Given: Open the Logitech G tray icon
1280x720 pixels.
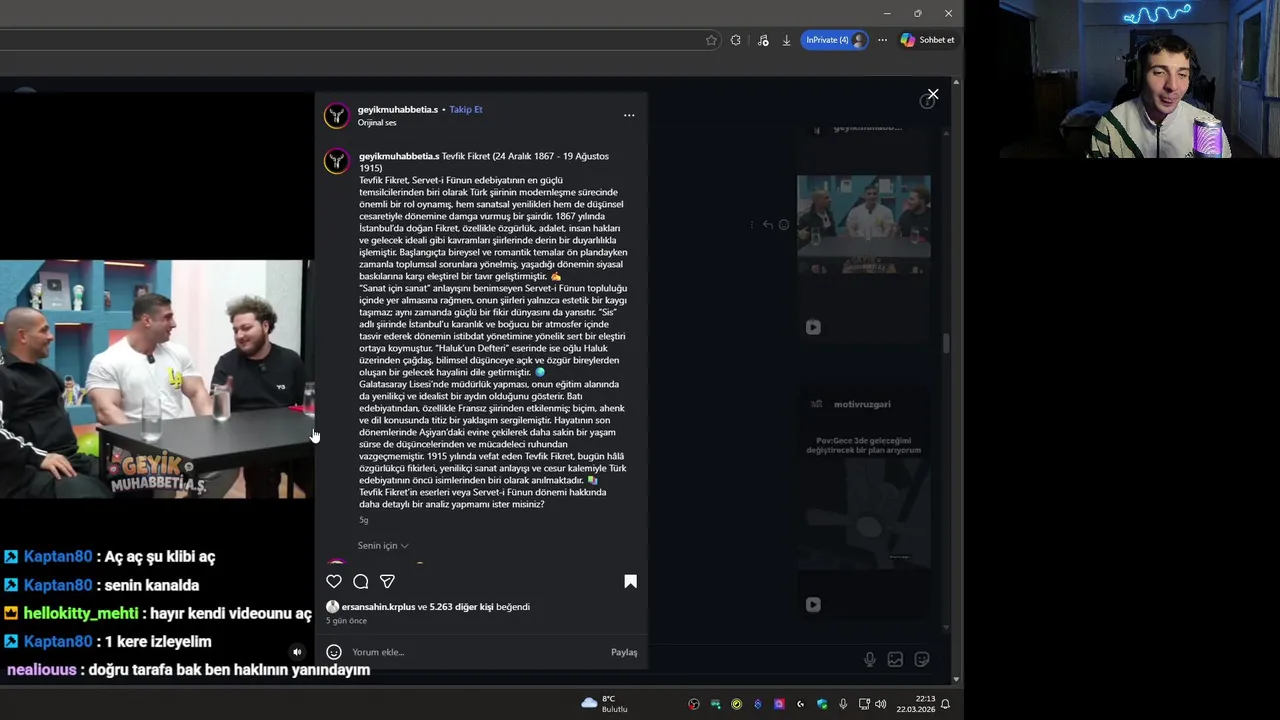Looking at the screenshot, I should 800,704.
